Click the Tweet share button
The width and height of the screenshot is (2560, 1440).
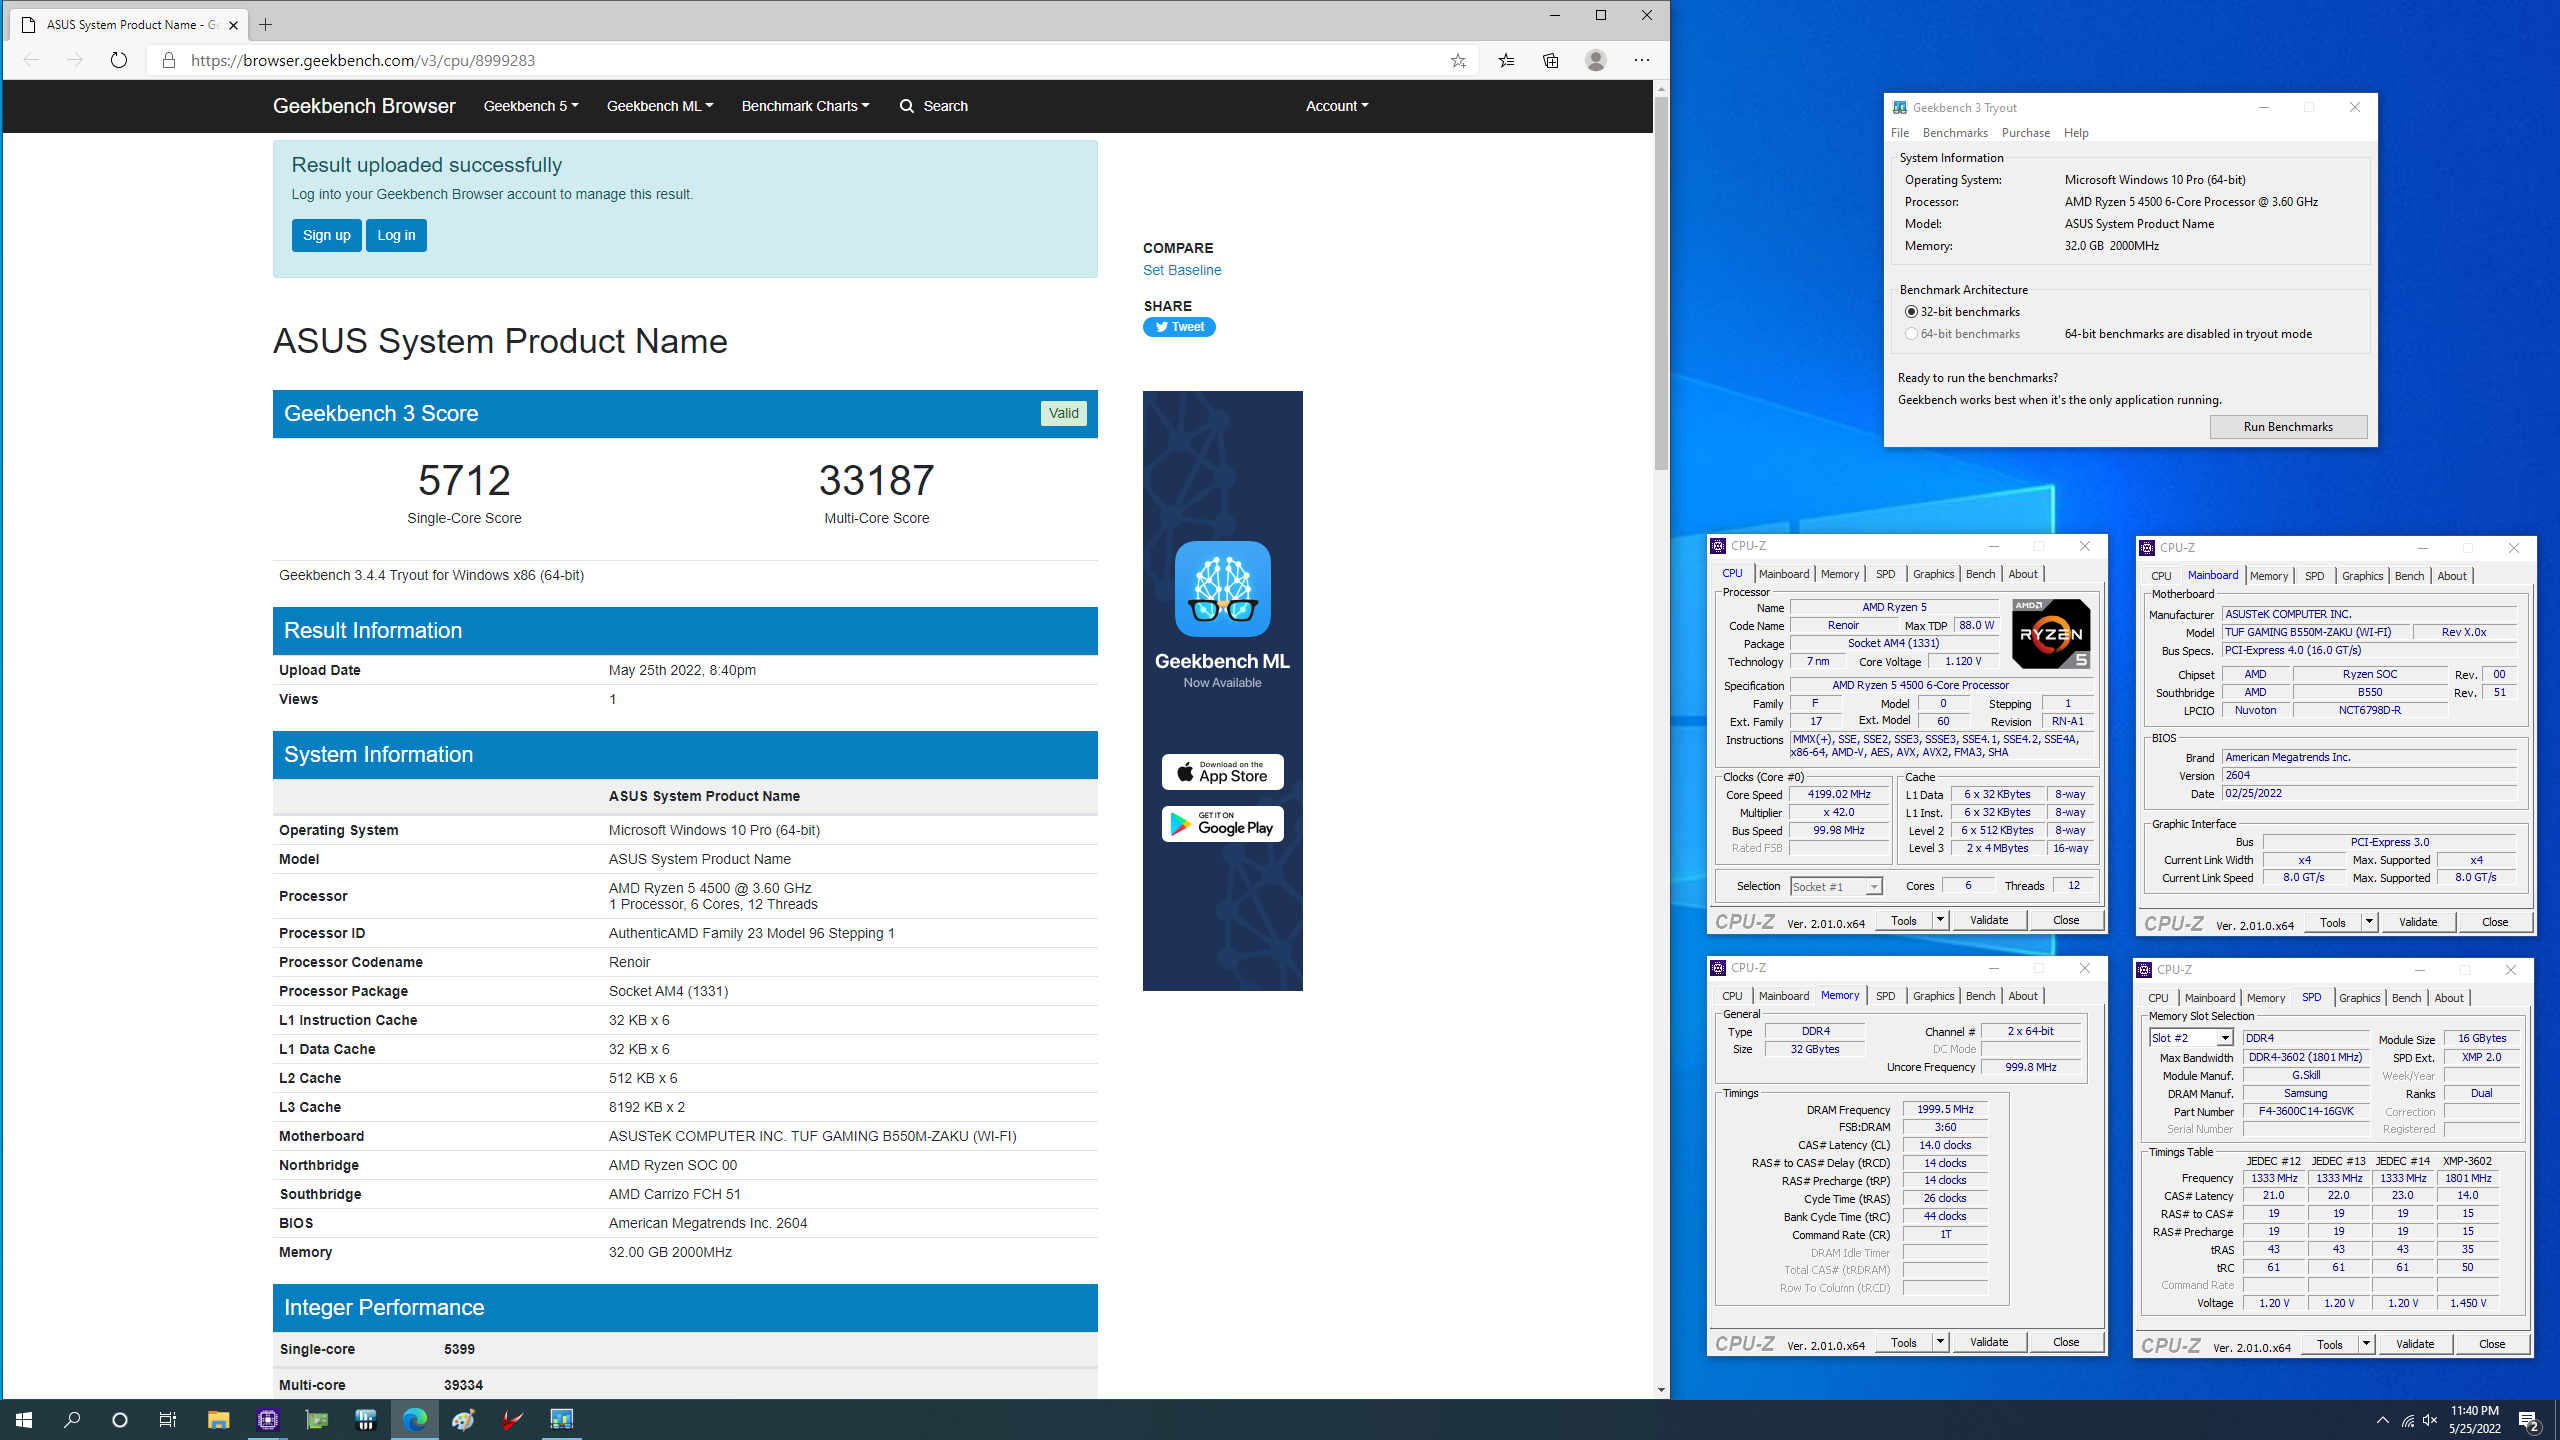(x=1179, y=327)
